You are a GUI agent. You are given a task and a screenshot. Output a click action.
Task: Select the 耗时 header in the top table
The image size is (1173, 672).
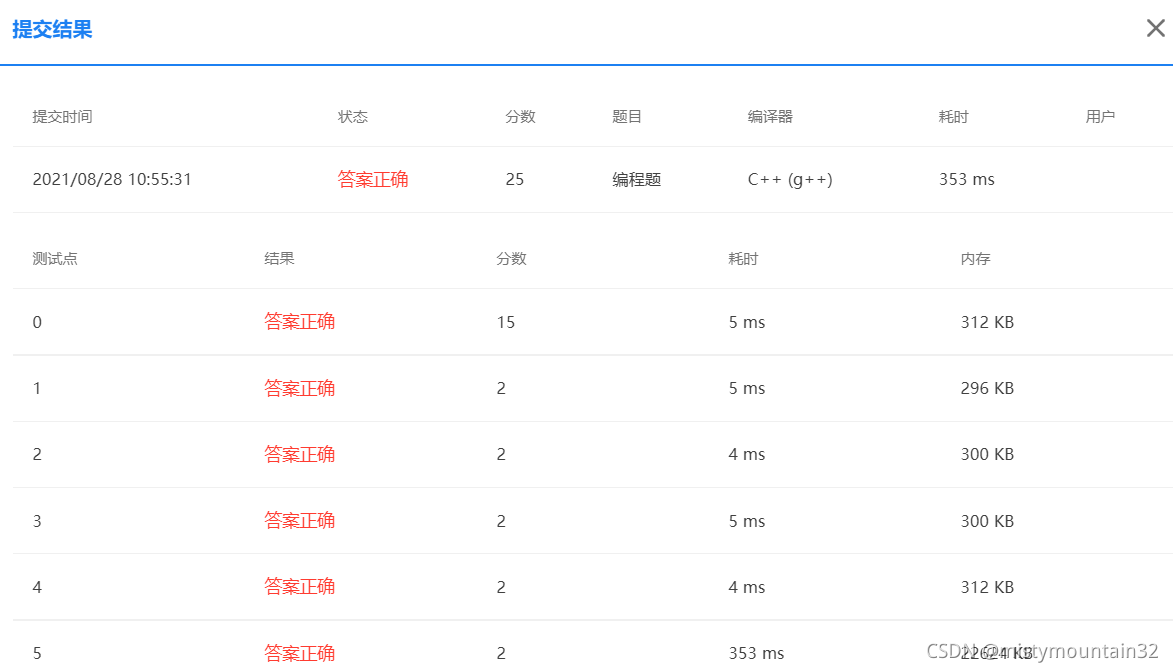coord(952,116)
